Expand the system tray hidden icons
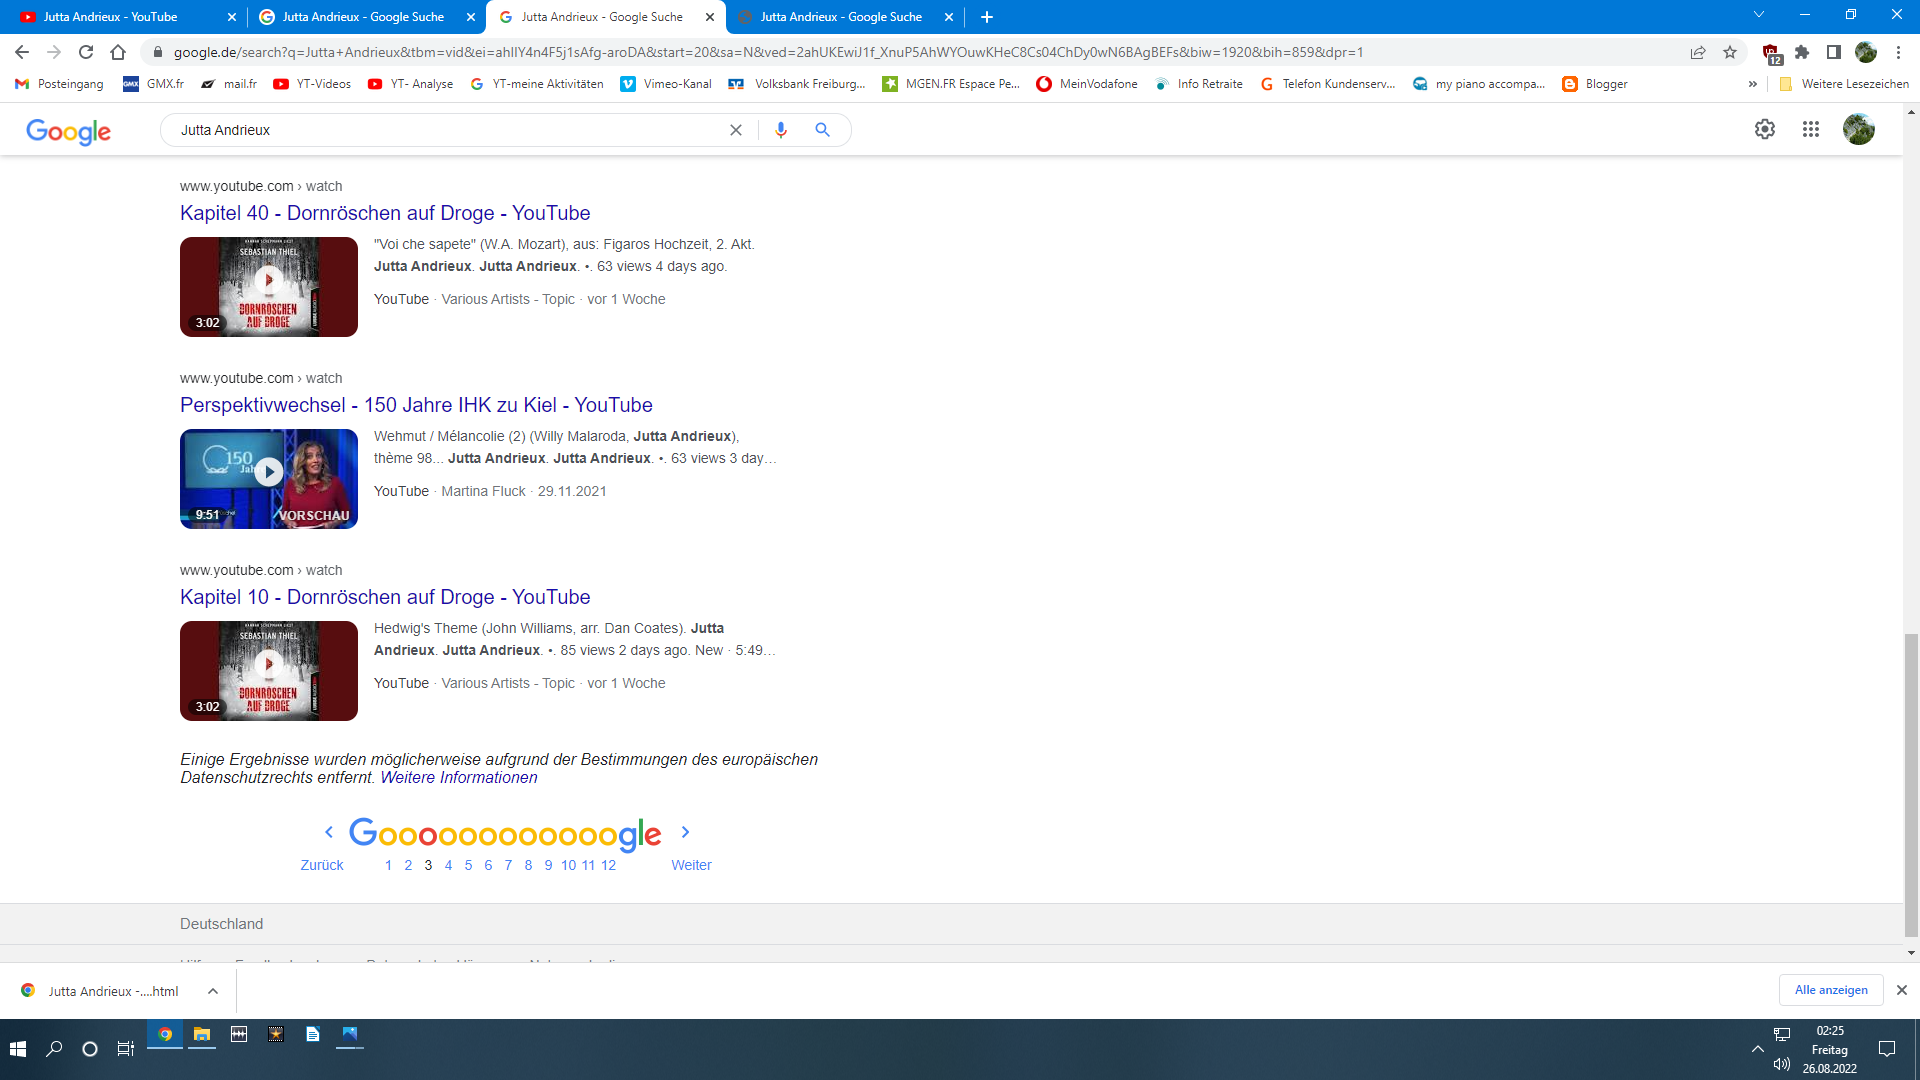This screenshot has width=1920, height=1080. (x=1757, y=1049)
